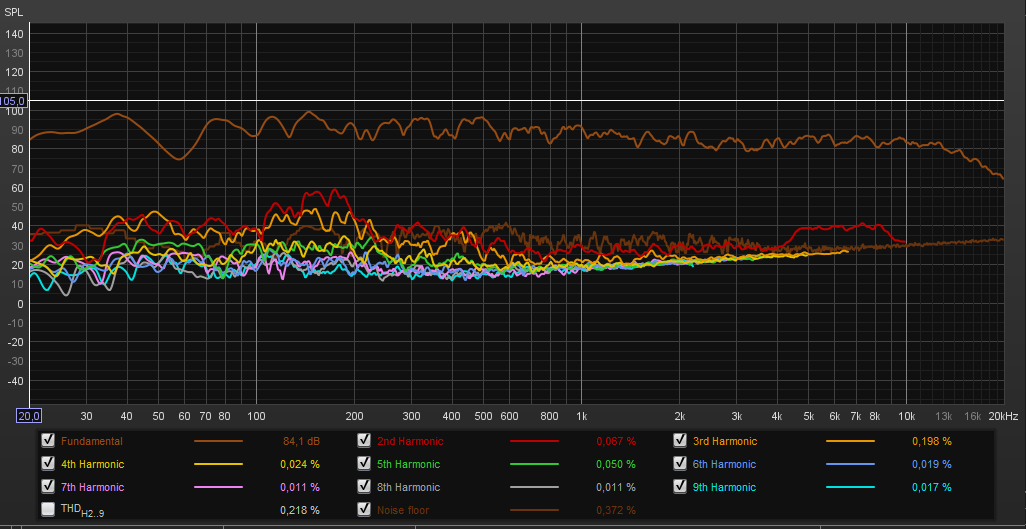Viewport: 1026px width, 529px height.
Task: Click the Fundamental 84,1 dB readout
Action: pyautogui.click(x=300, y=441)
